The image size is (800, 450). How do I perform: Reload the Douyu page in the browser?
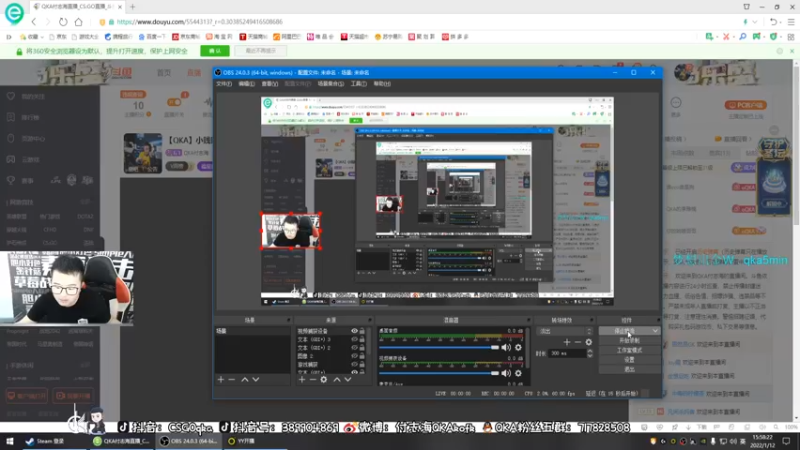point(63,22)
